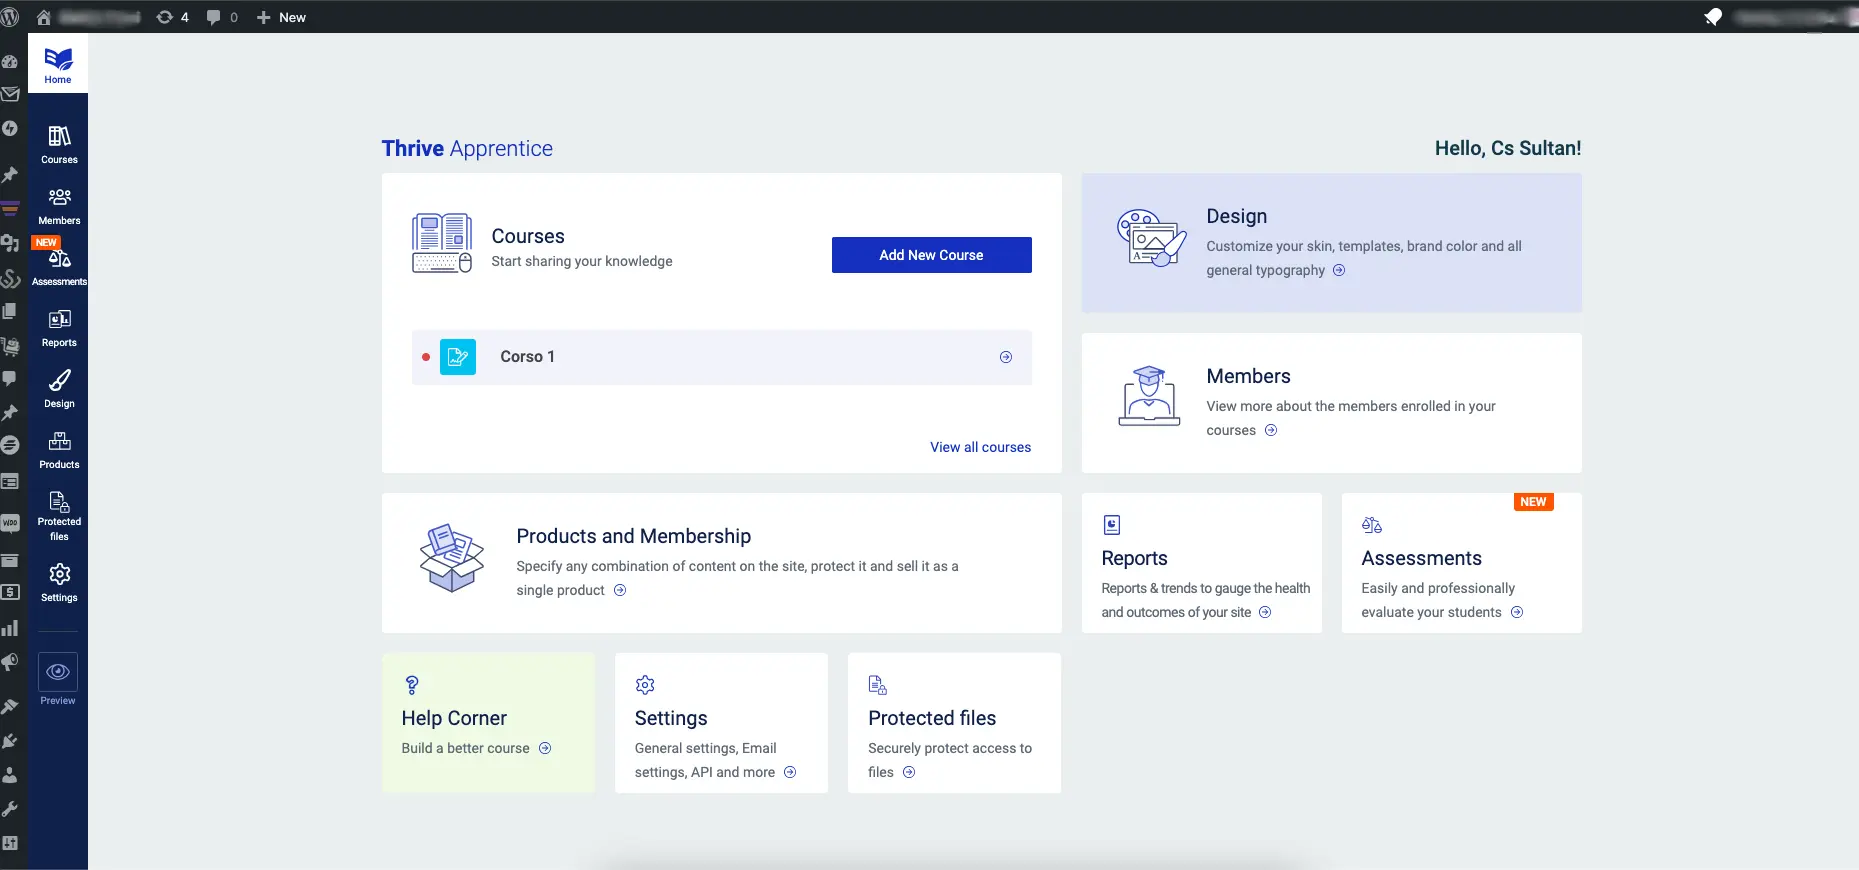Screen dimensions: 1859x870
Task: Select Design in the Apprentice sidebar
Action: coord(59,389)
